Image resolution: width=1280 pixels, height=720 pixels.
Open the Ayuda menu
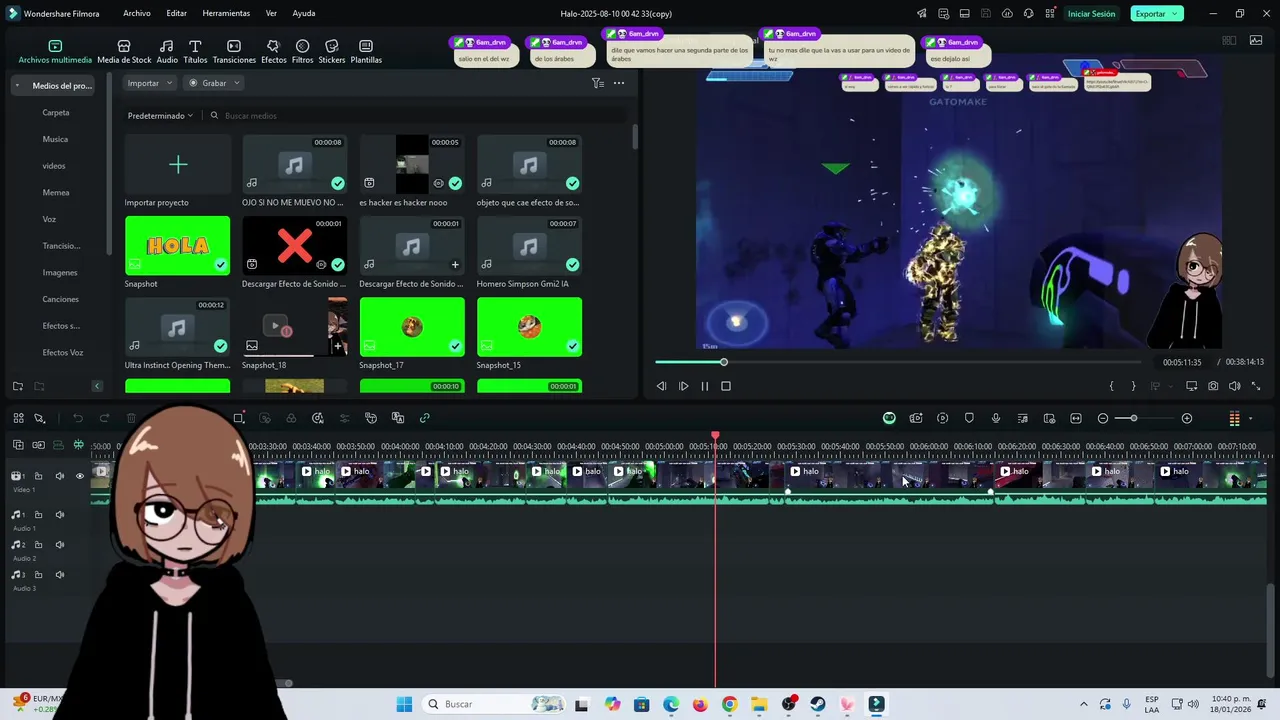coord(304,14)
